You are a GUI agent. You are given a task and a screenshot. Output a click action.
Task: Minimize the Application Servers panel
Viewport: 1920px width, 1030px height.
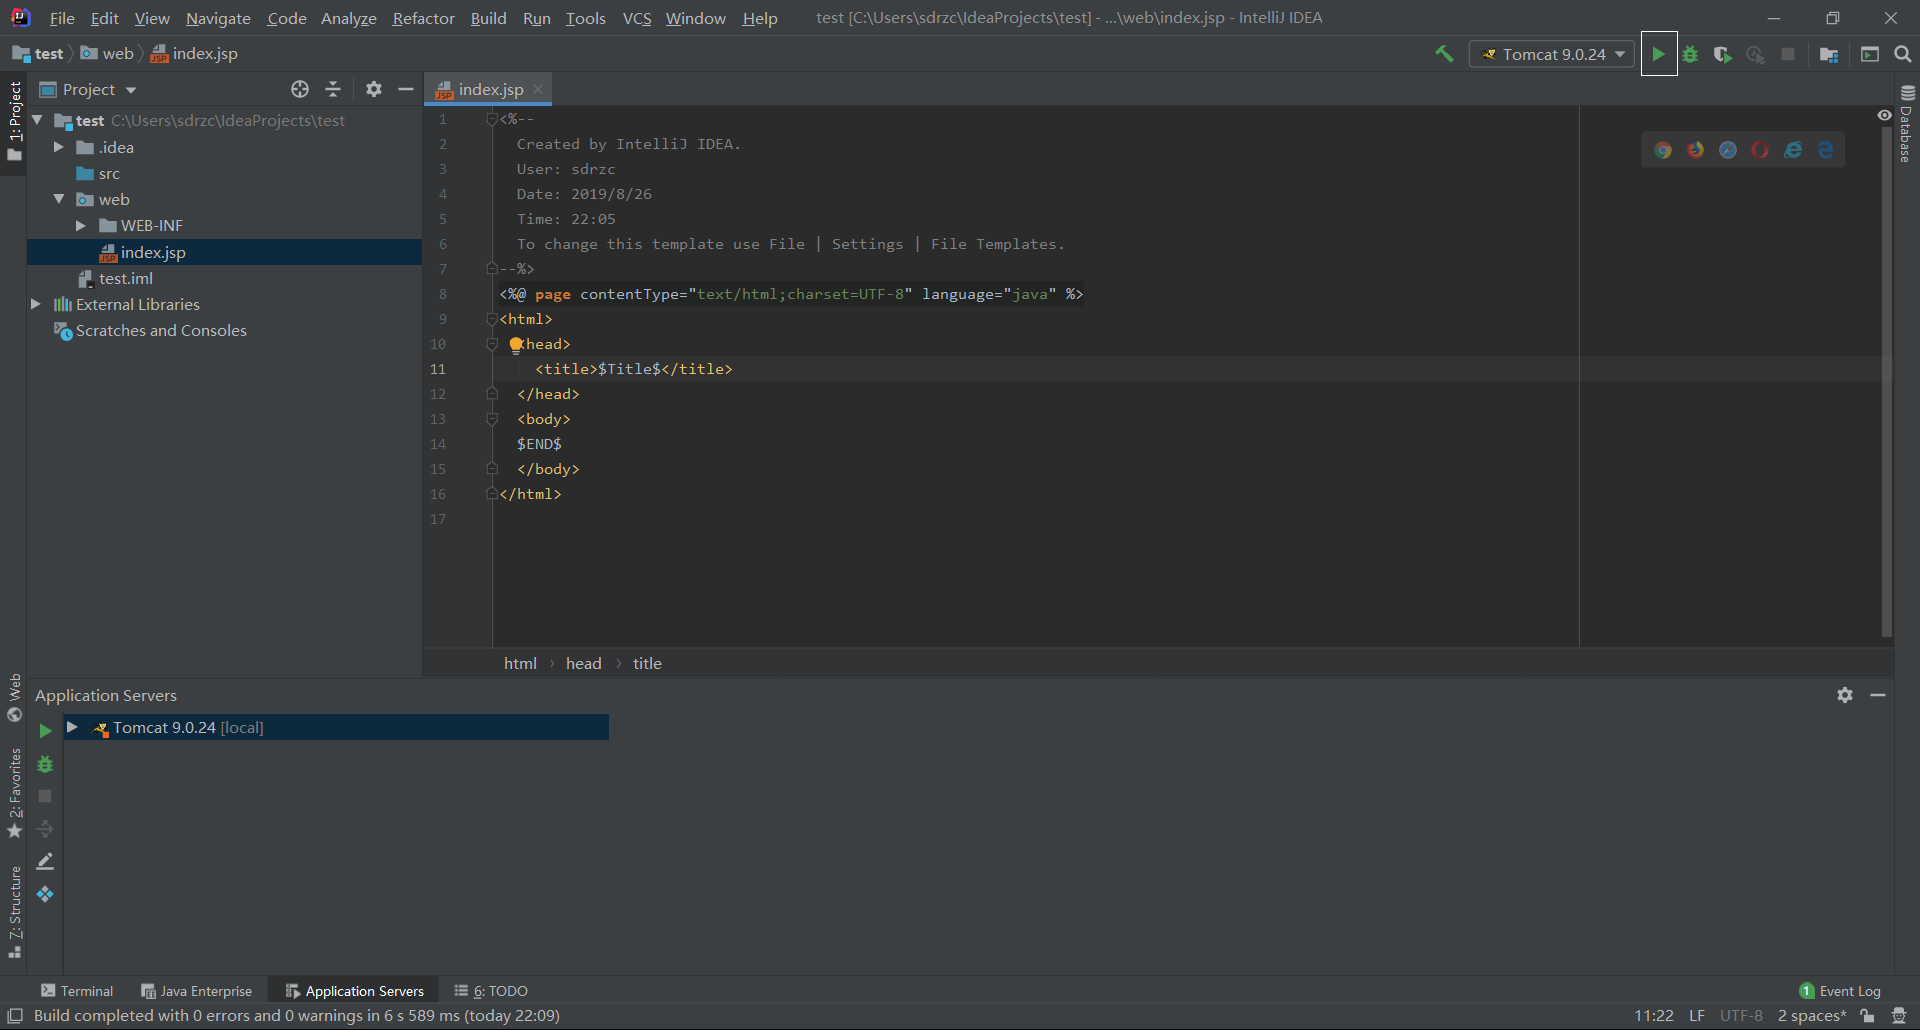pos(1878,695)
